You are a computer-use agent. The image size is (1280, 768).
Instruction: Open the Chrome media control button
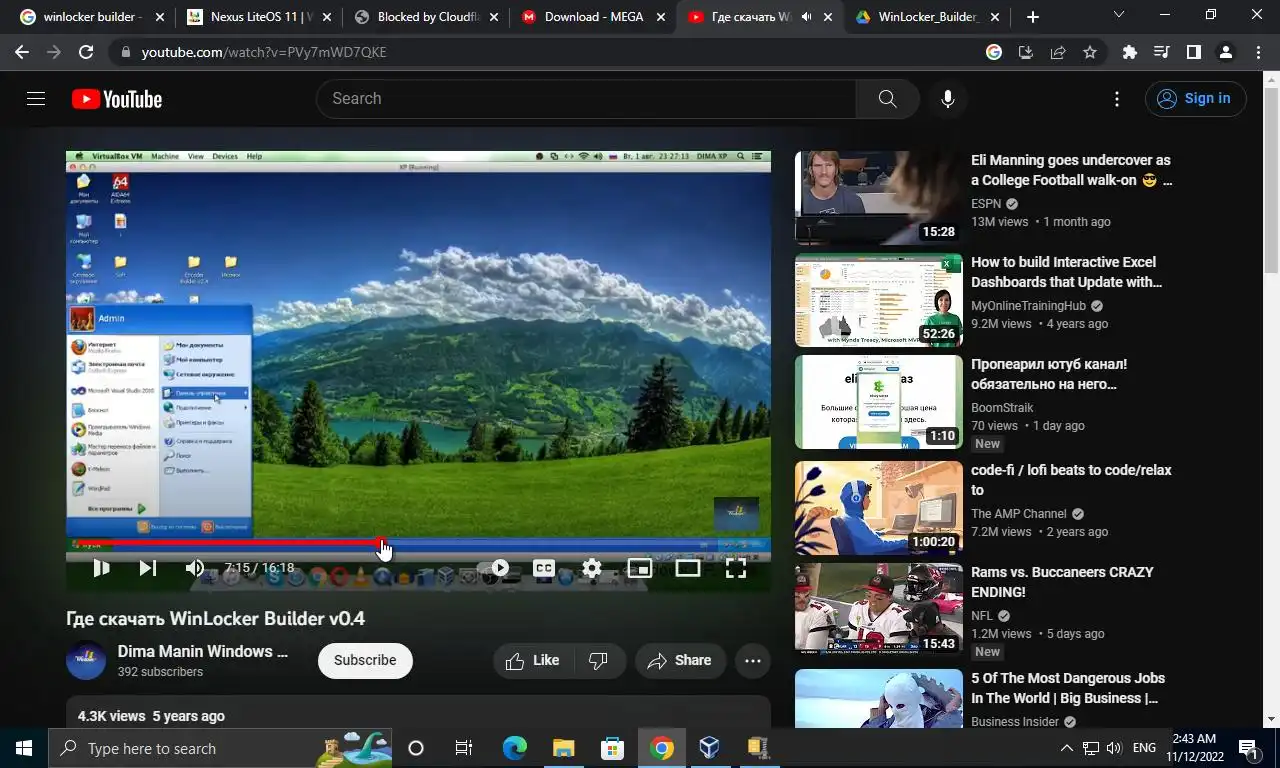[x=1162, y=52]
